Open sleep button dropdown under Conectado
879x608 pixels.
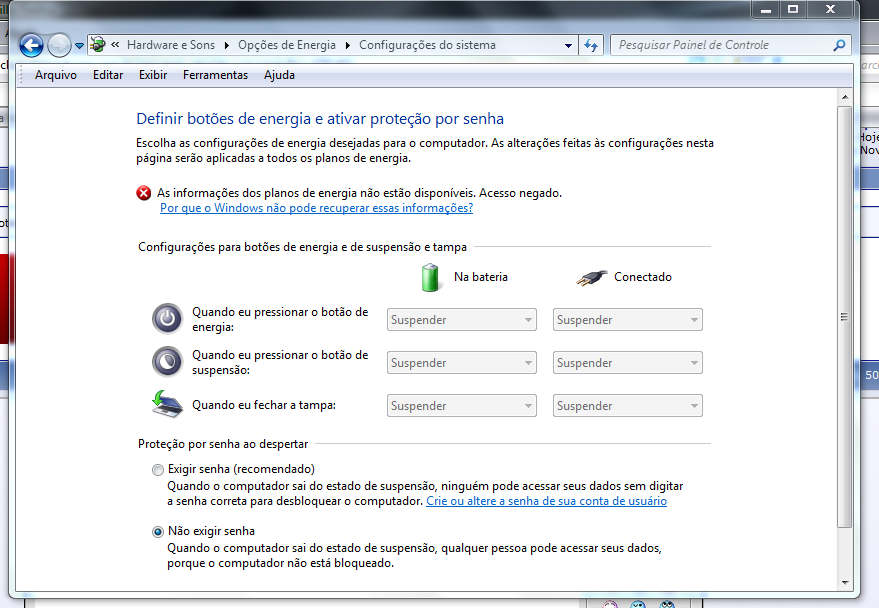click(627, 363)
